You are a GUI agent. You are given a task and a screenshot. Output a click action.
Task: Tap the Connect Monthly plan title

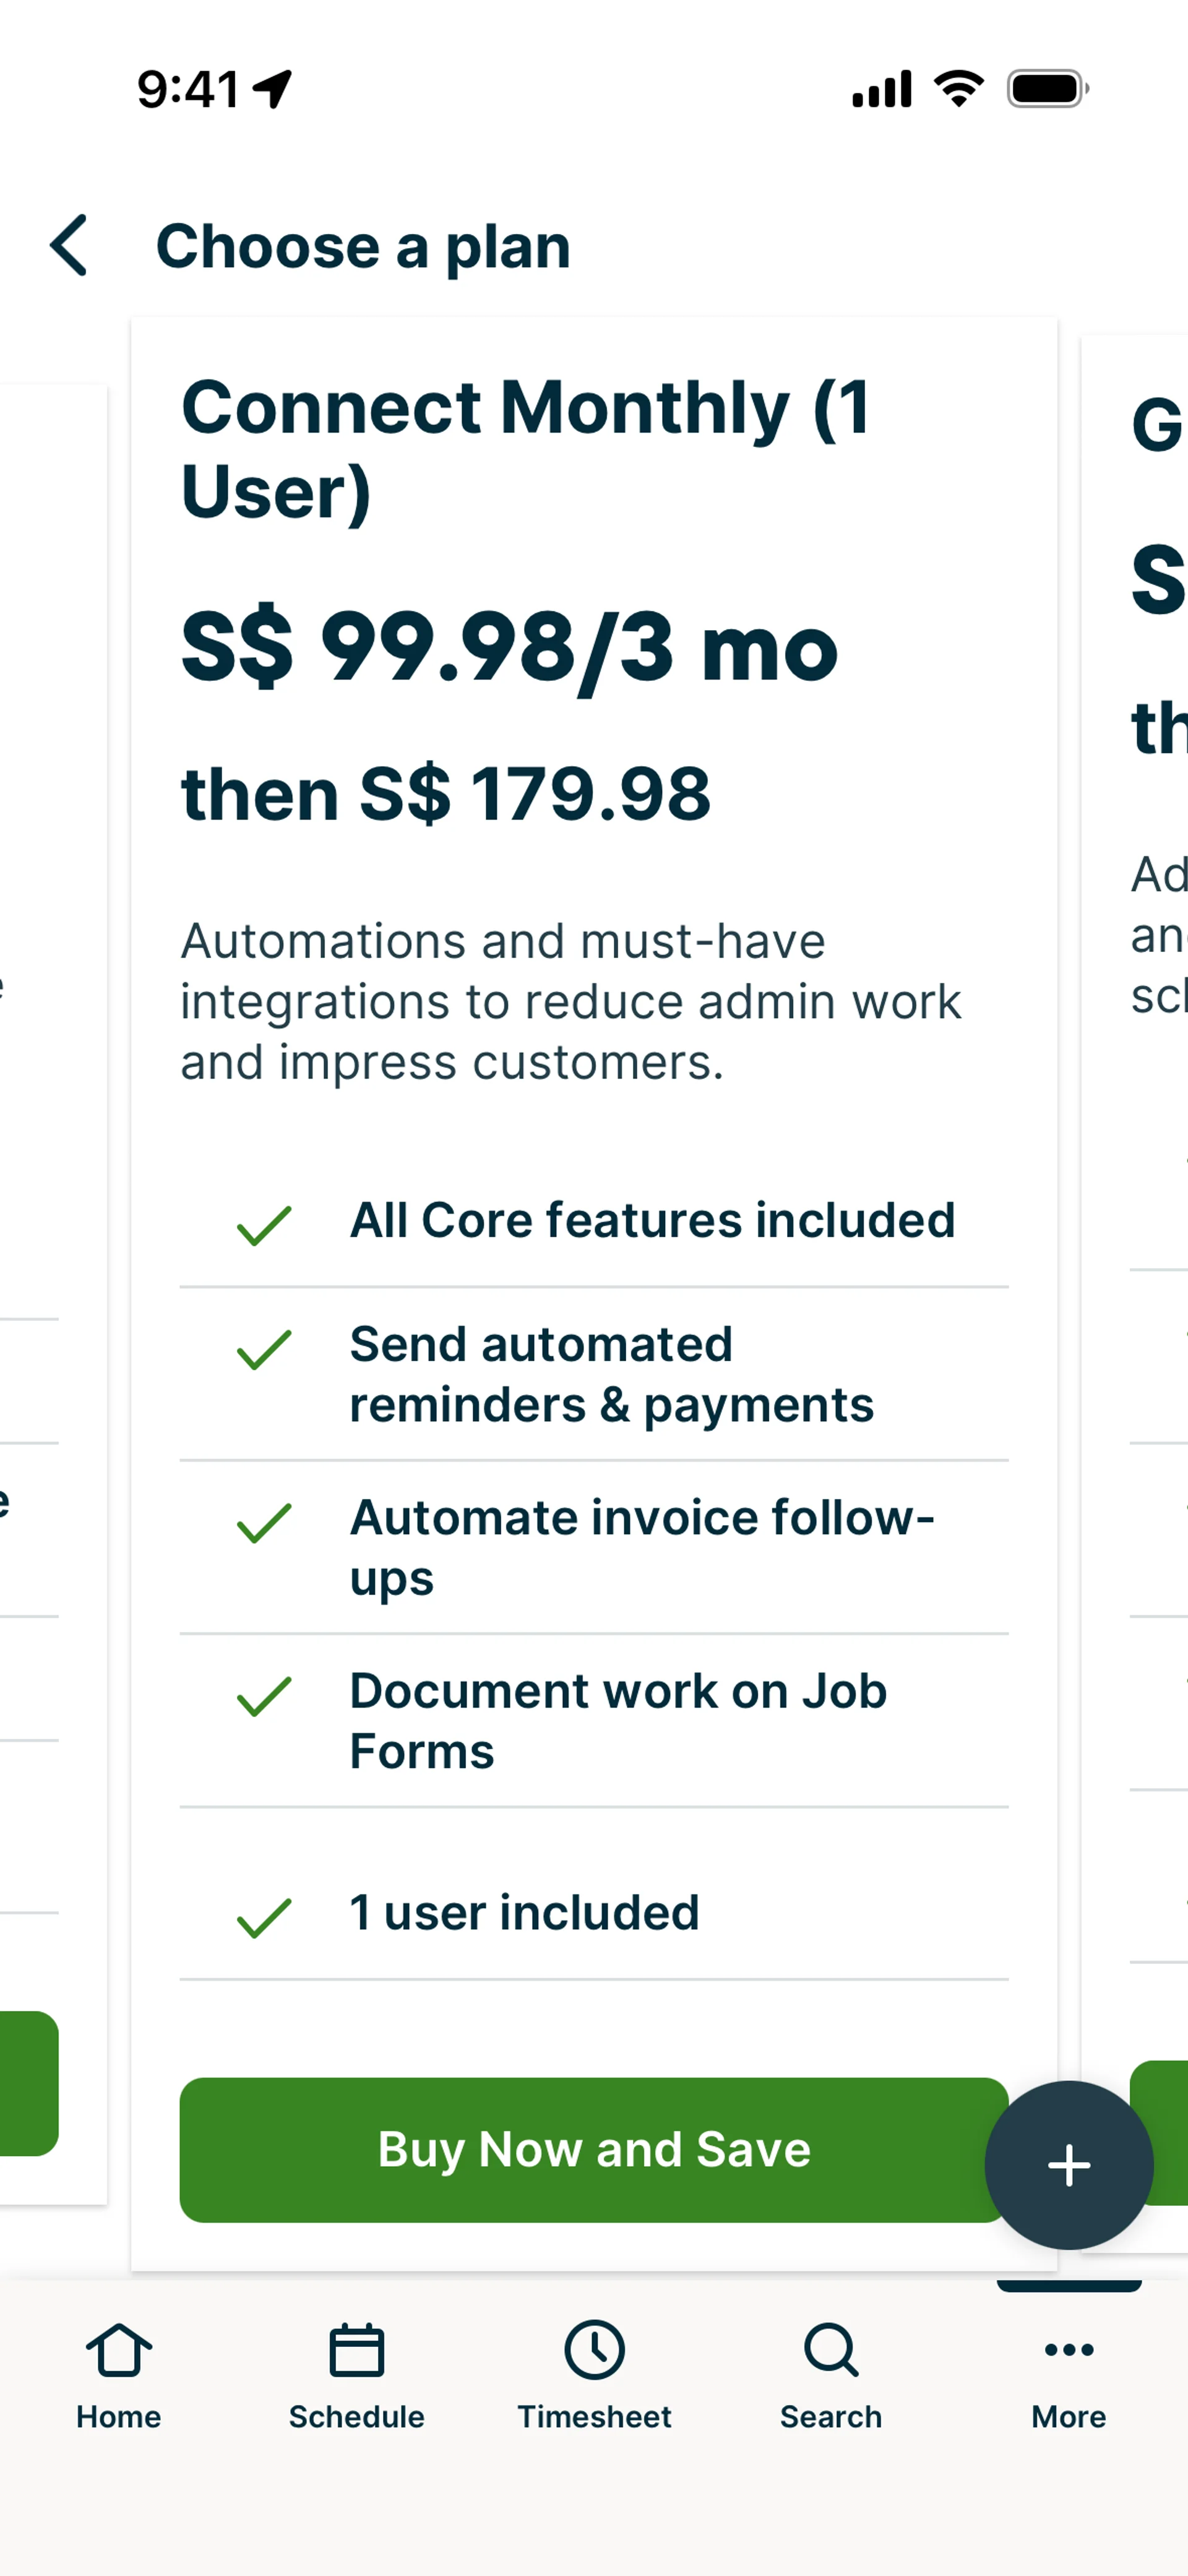(x=525, y=449)
